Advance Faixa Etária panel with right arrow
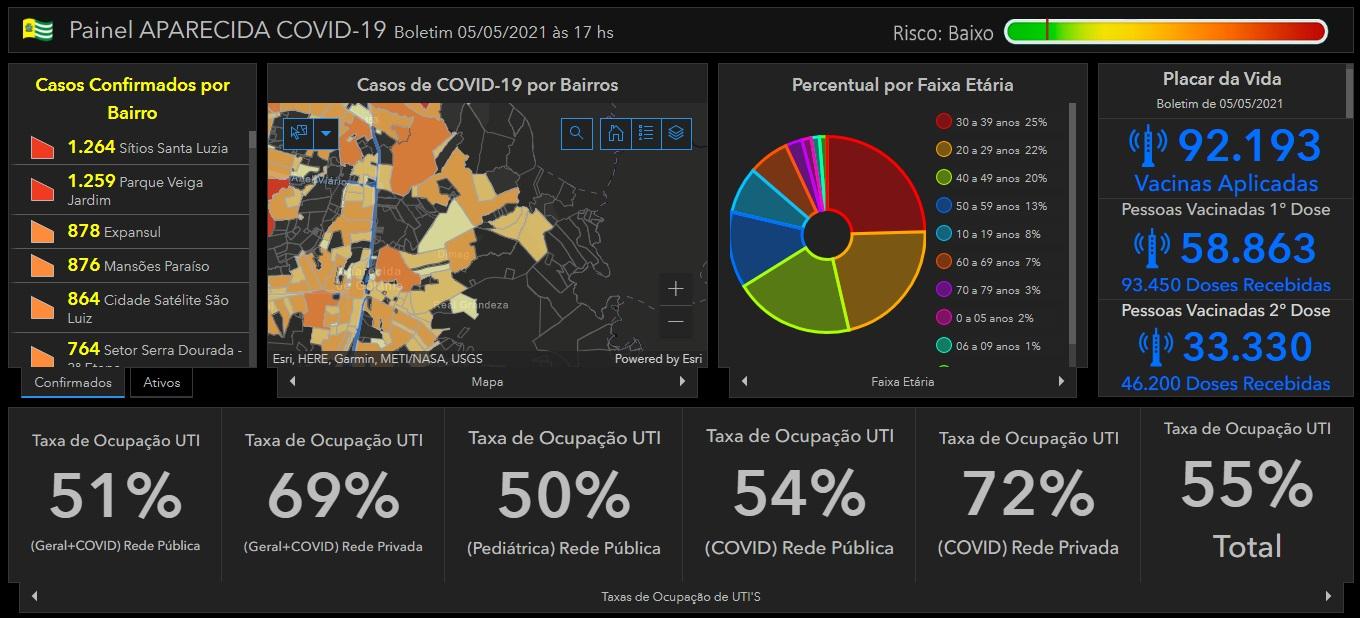 [x=1061, y=381]
